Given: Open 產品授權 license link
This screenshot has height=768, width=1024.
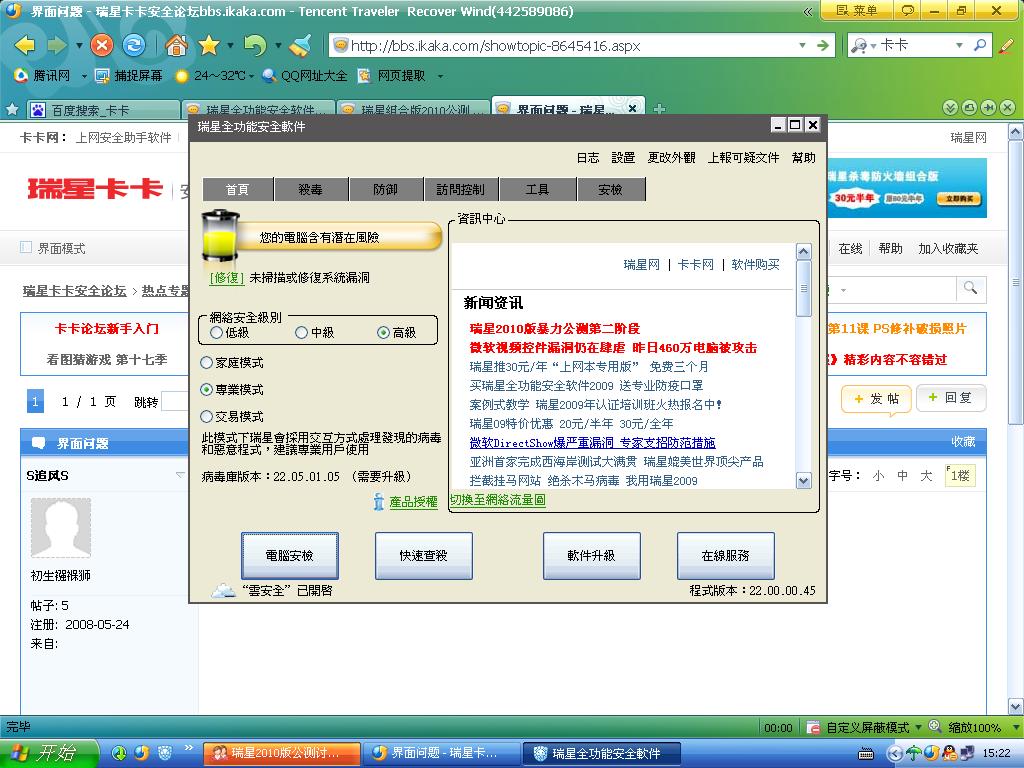Looking at the screenshot, I should 413,502.
